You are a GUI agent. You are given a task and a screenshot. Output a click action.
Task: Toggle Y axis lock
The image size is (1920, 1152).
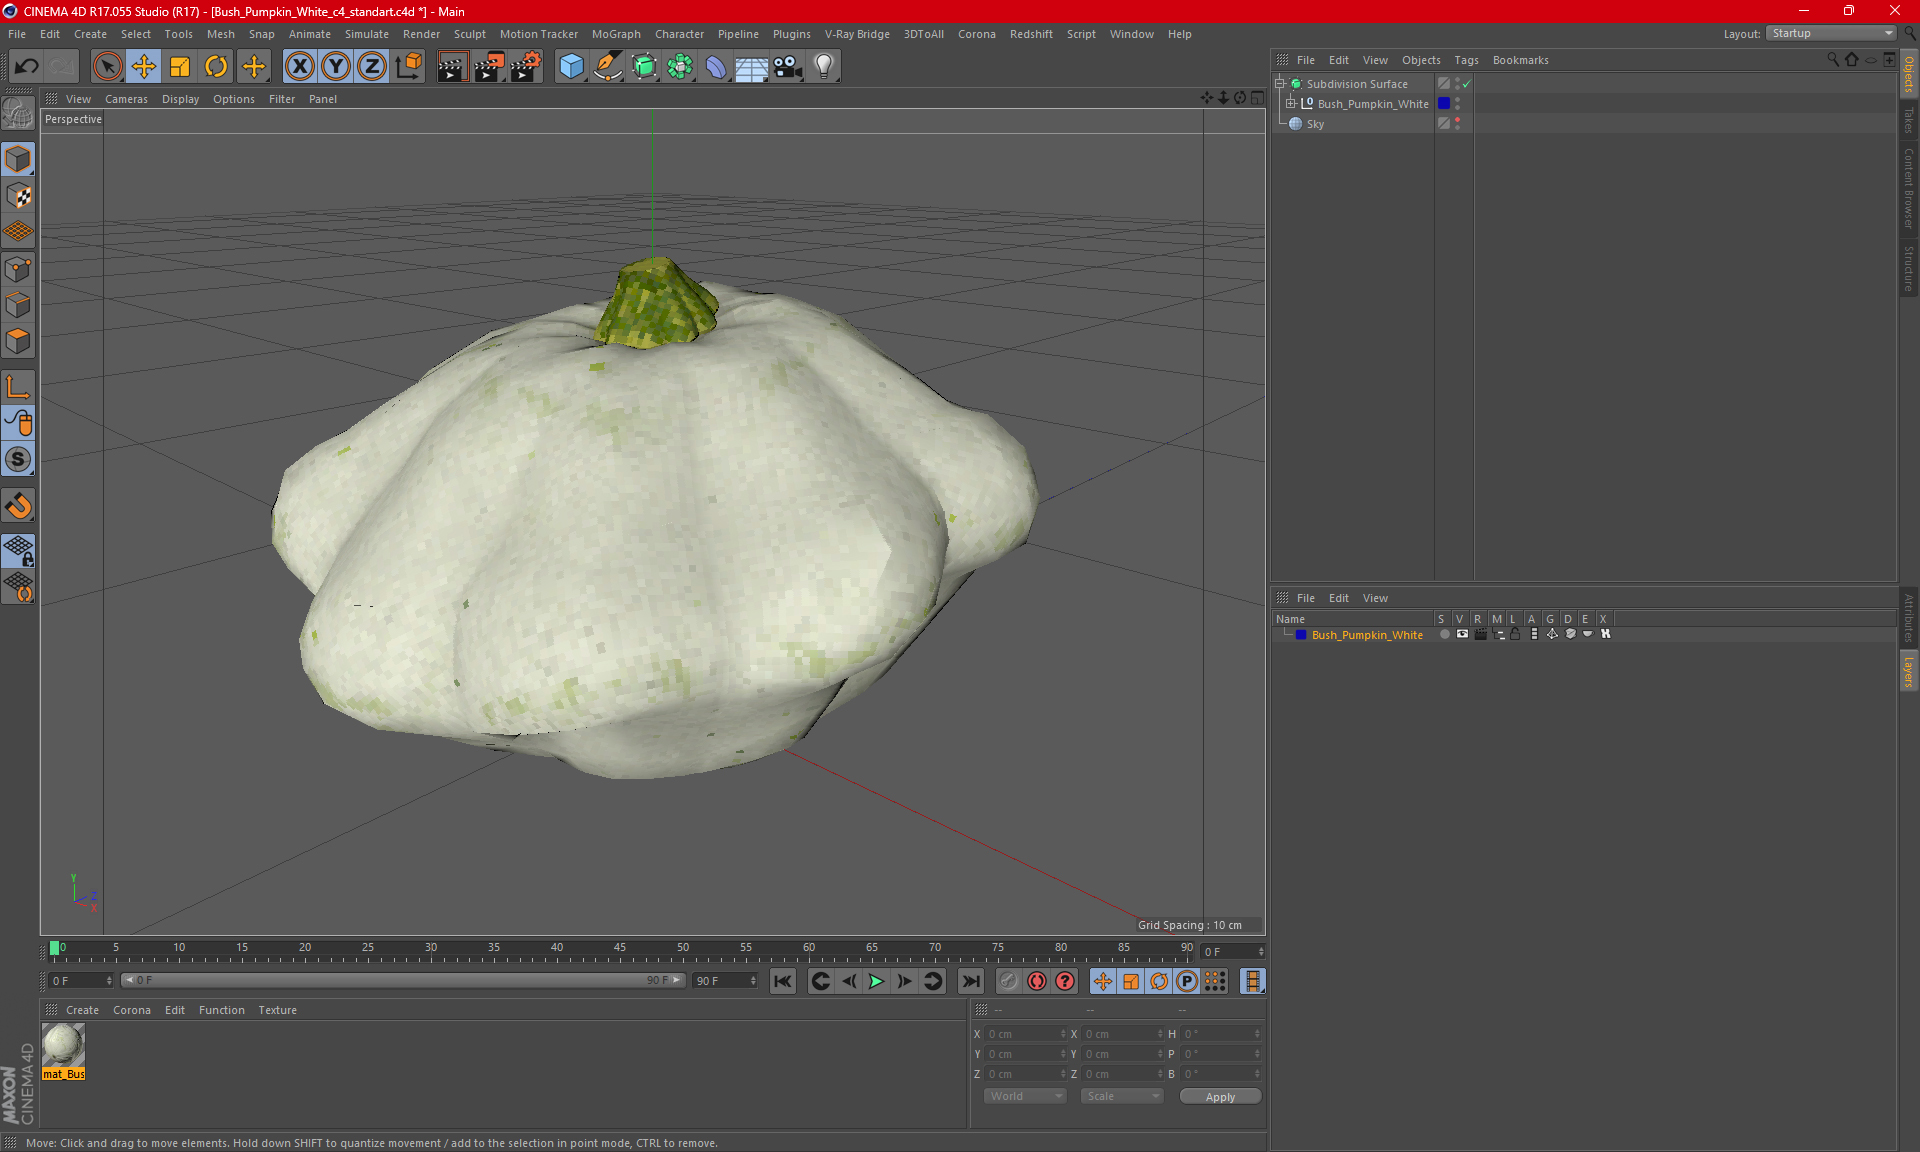[x=336, y=67]
